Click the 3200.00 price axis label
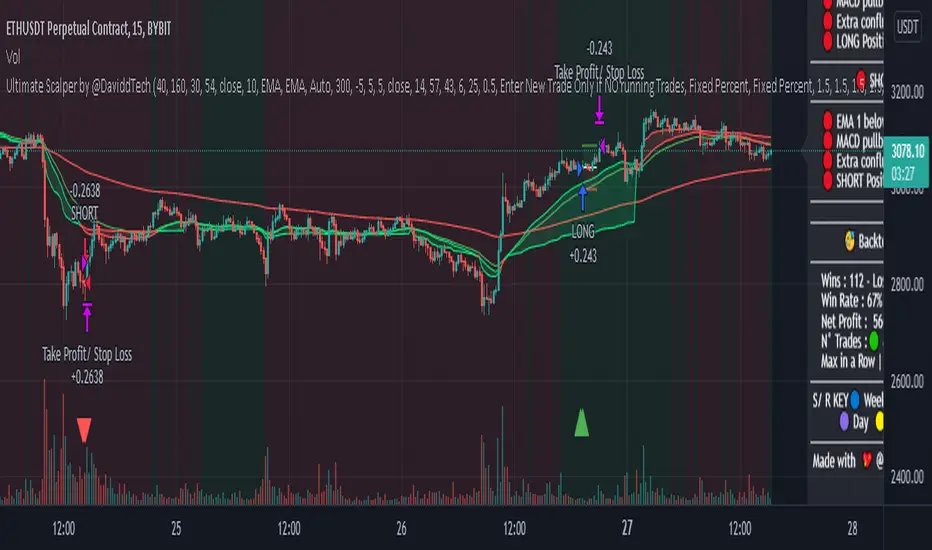 [x=907, y=92]
